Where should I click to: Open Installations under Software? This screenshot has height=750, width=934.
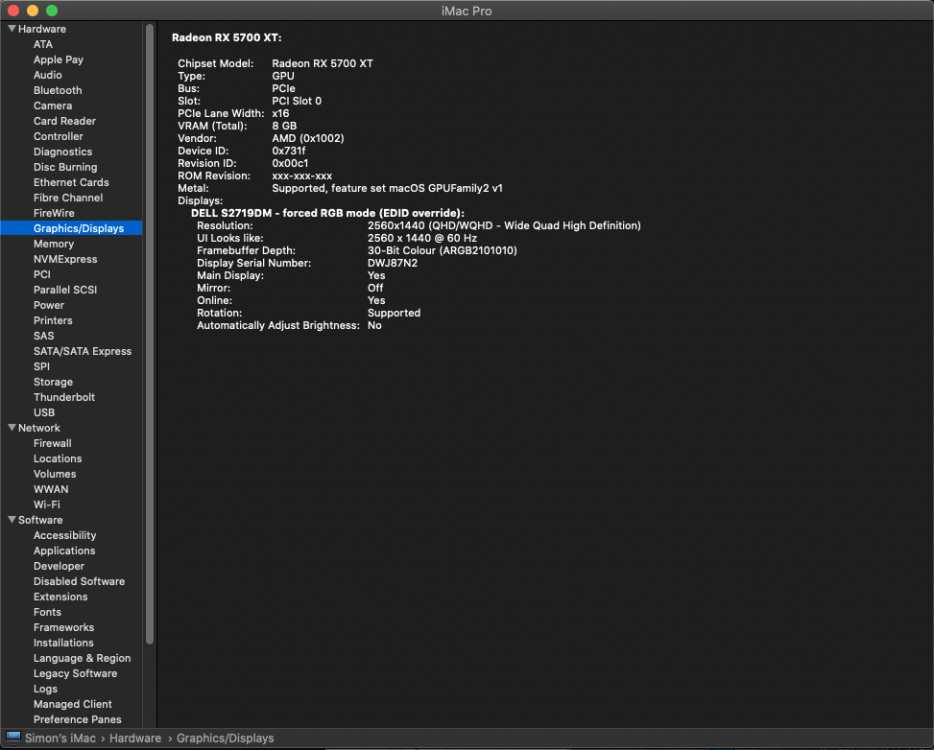[63, 643]
